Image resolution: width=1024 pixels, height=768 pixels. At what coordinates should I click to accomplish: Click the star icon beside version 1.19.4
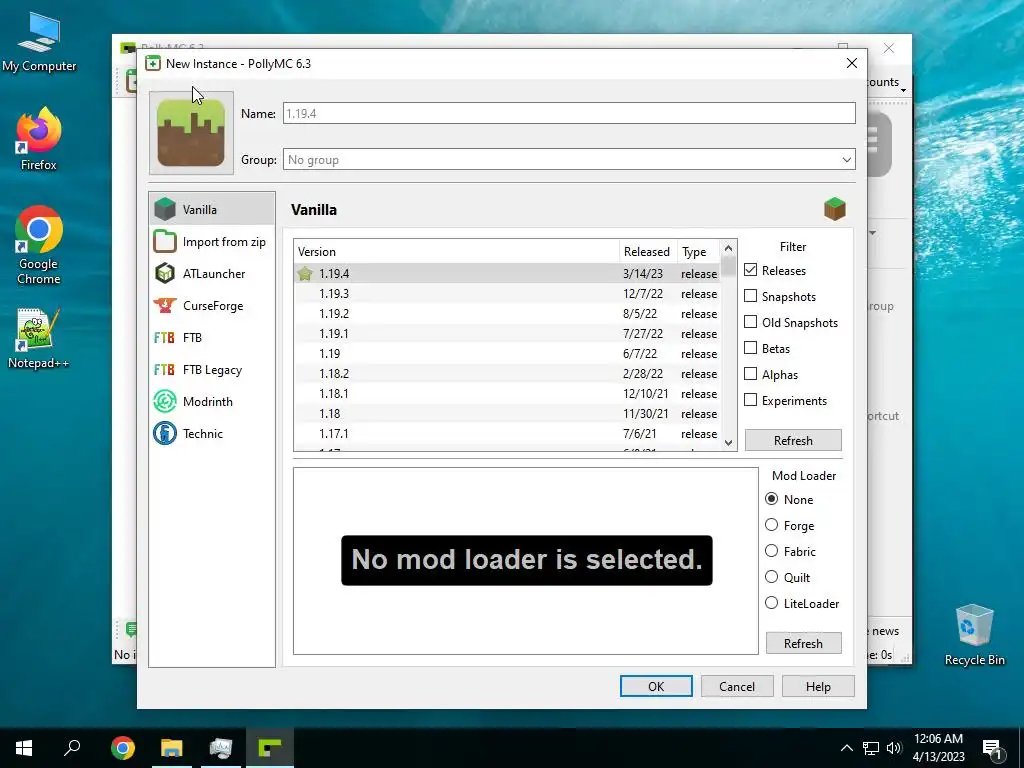(305, 274)
